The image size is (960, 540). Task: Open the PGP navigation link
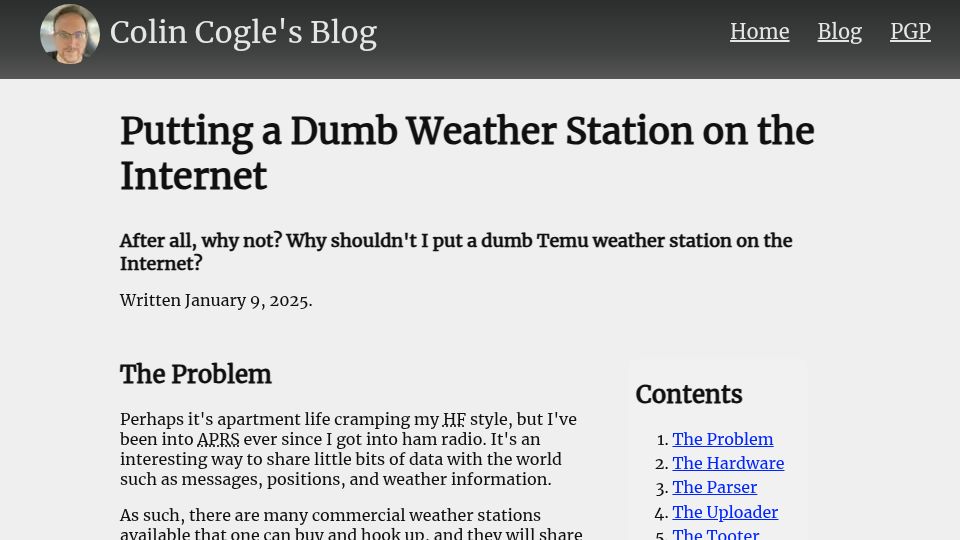[x=910, y=31]
